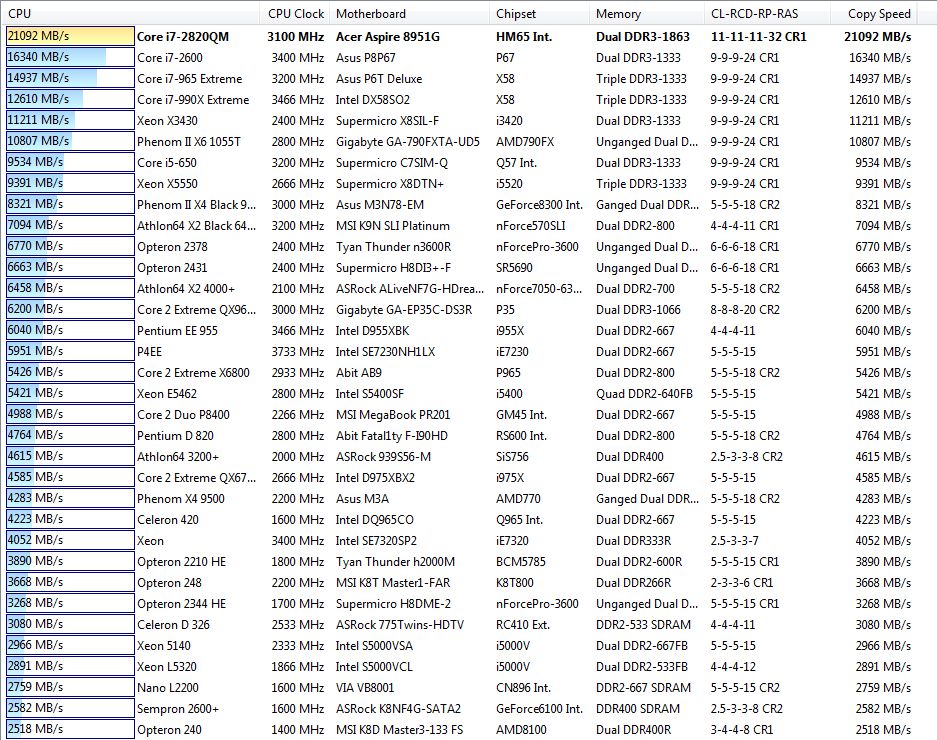Select the Core i5-650 entry
This screenshot has height=740, width=937.
coord(167,163)
